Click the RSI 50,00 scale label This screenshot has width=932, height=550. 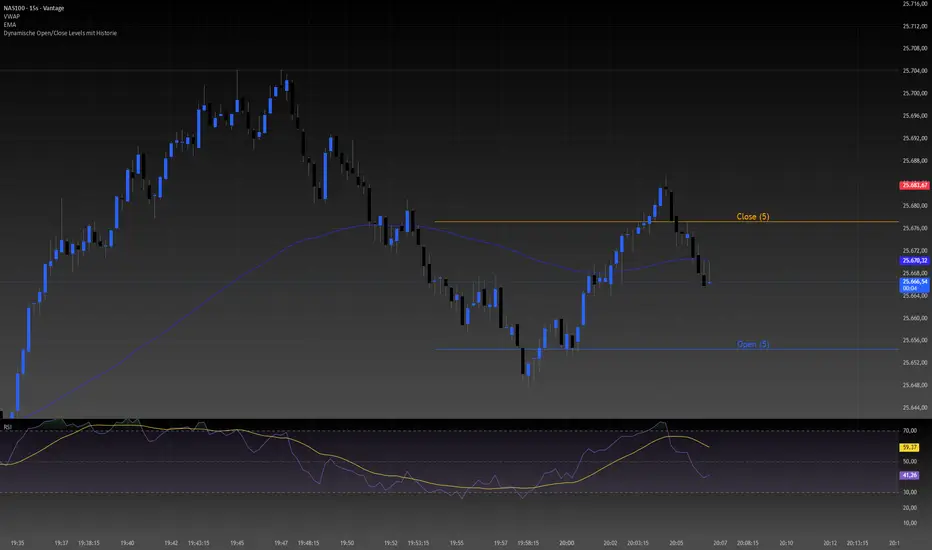coord(909,461)
